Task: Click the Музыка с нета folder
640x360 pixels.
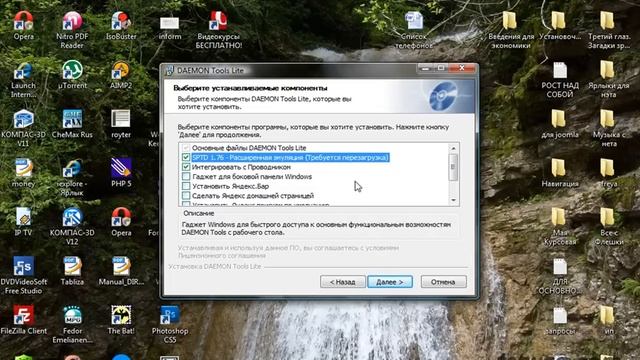Action: (x=609, y=128)
